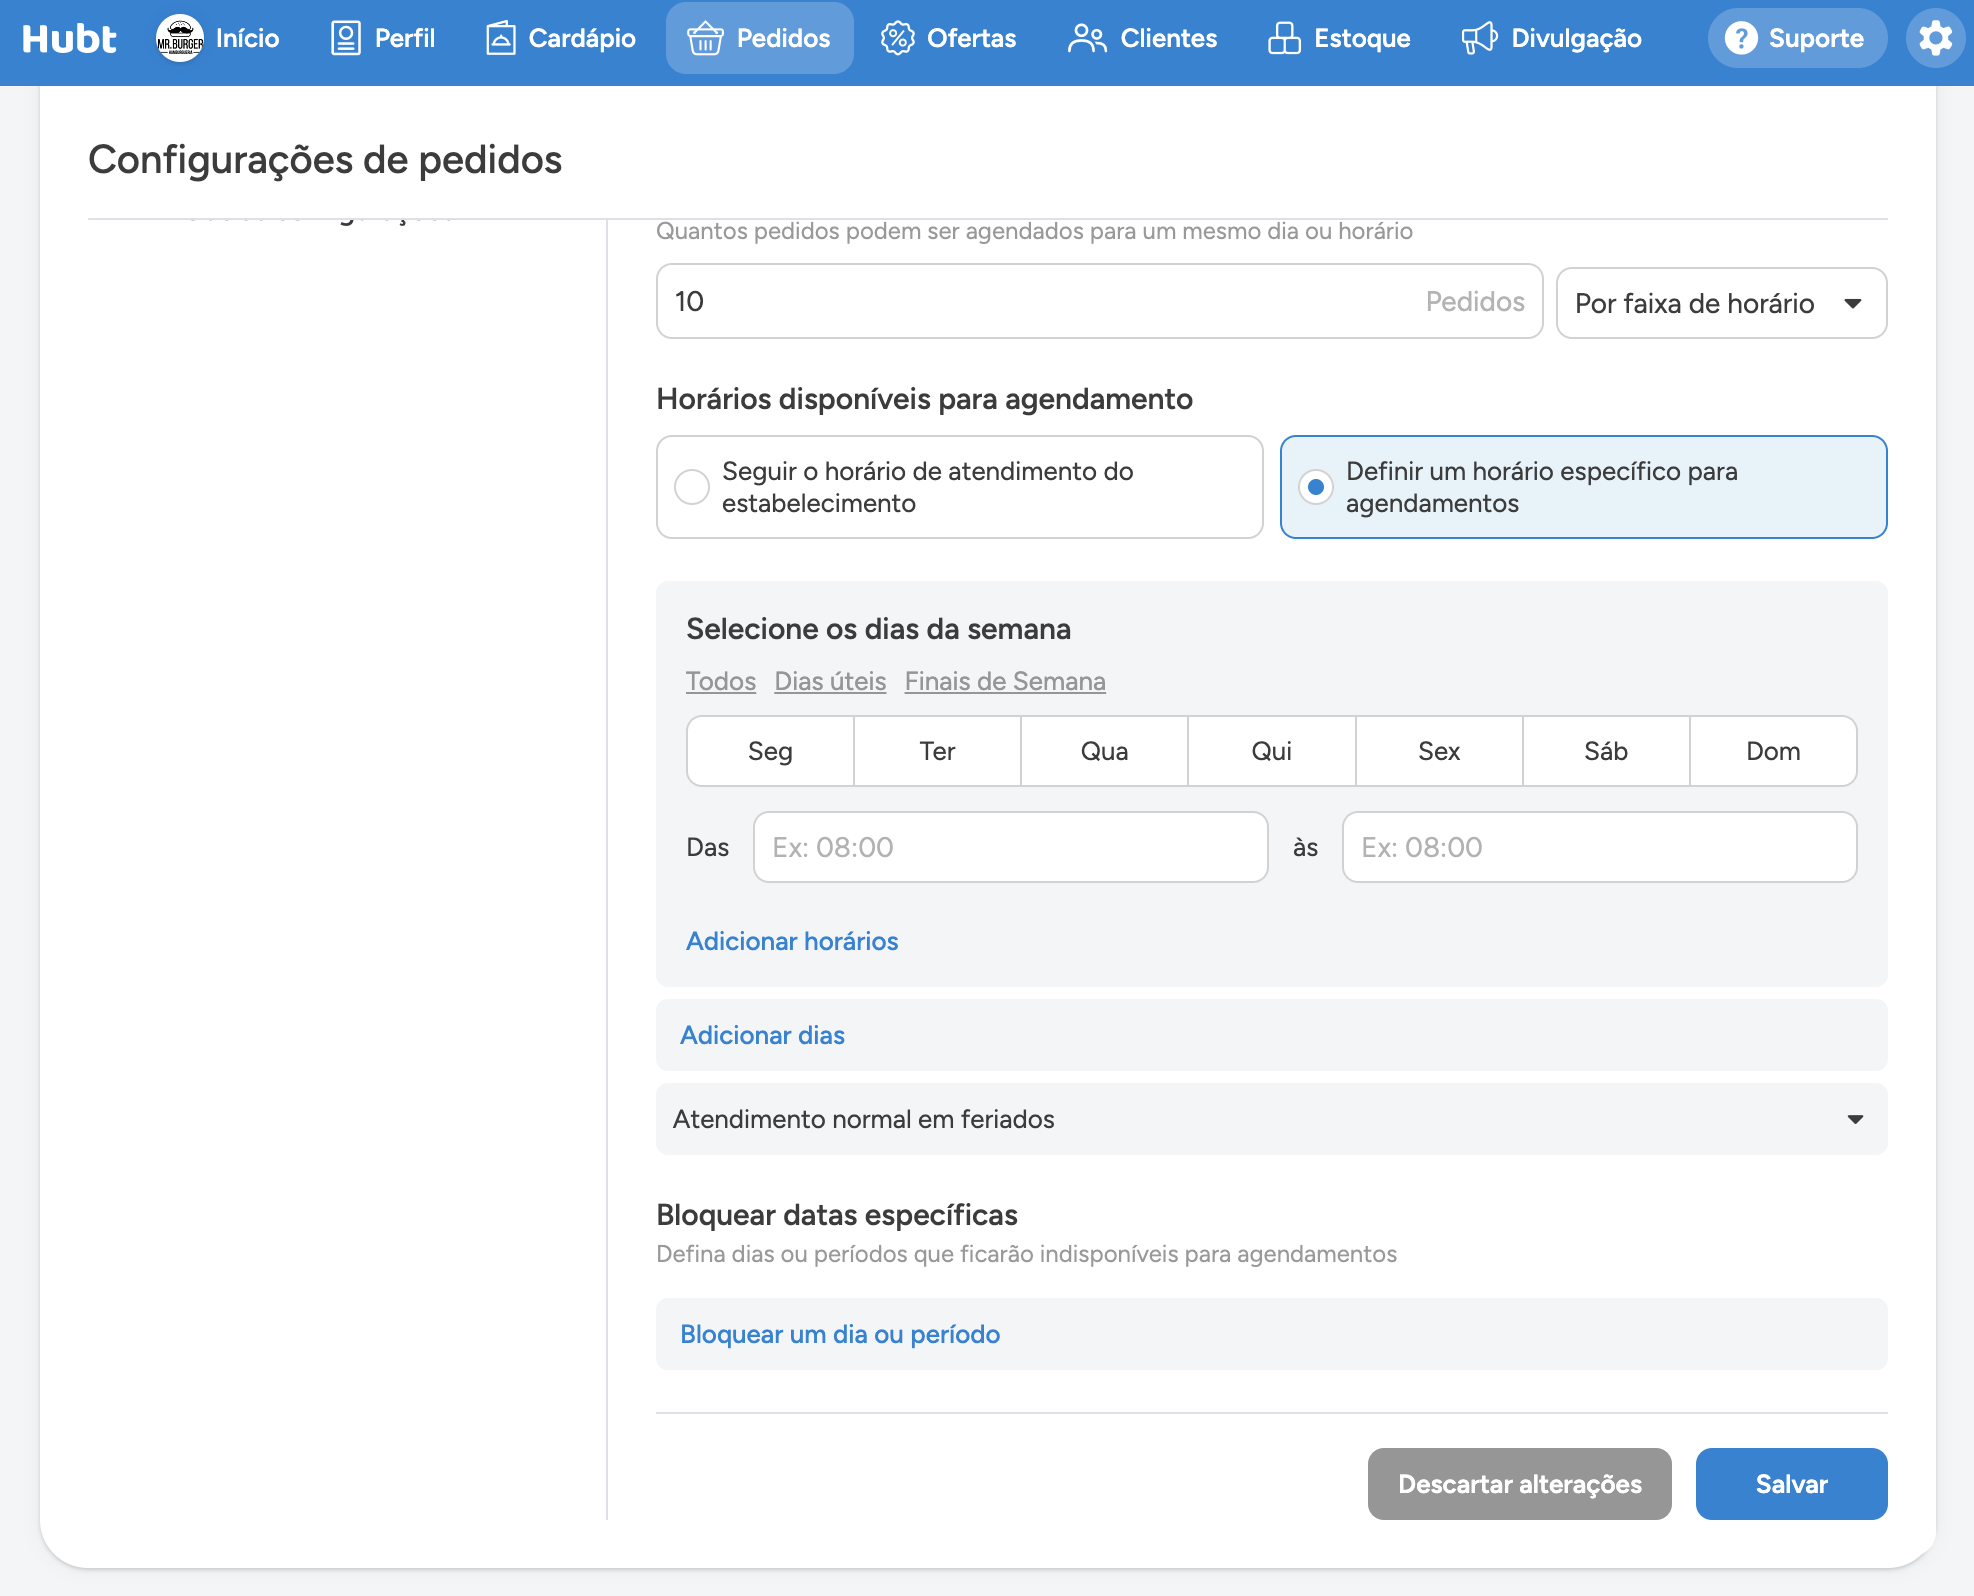
Task: Toggle the Sex weekday button
Action: tap(1439, 751)
